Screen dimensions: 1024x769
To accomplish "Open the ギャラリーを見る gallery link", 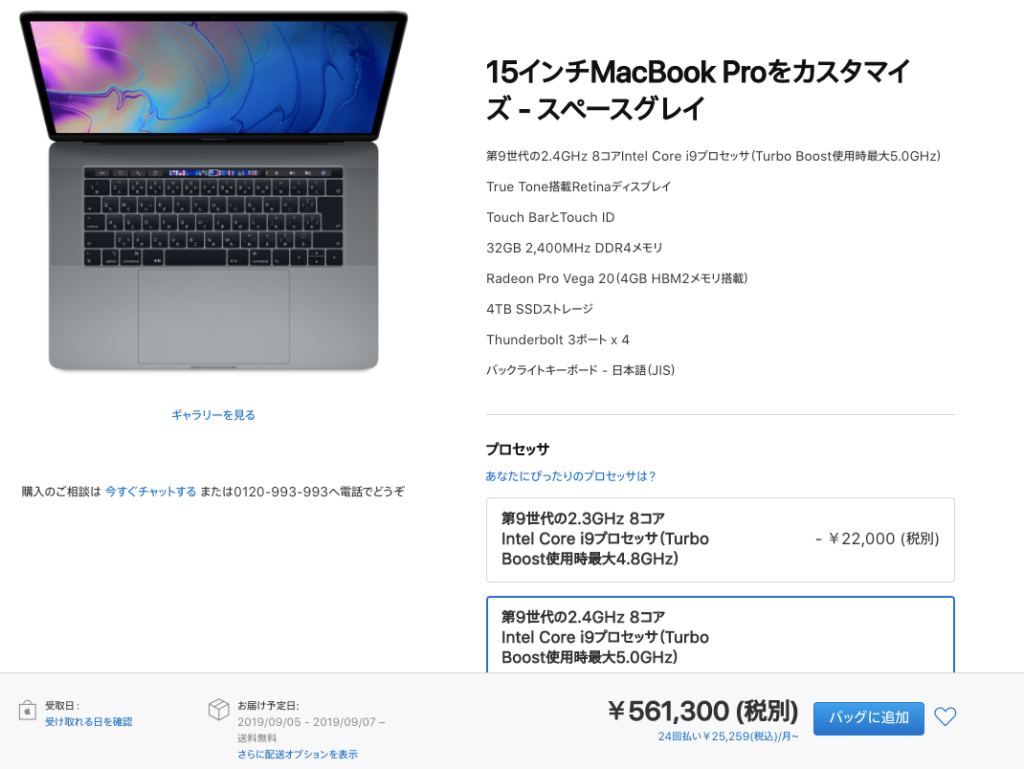I will pos(213,415).
